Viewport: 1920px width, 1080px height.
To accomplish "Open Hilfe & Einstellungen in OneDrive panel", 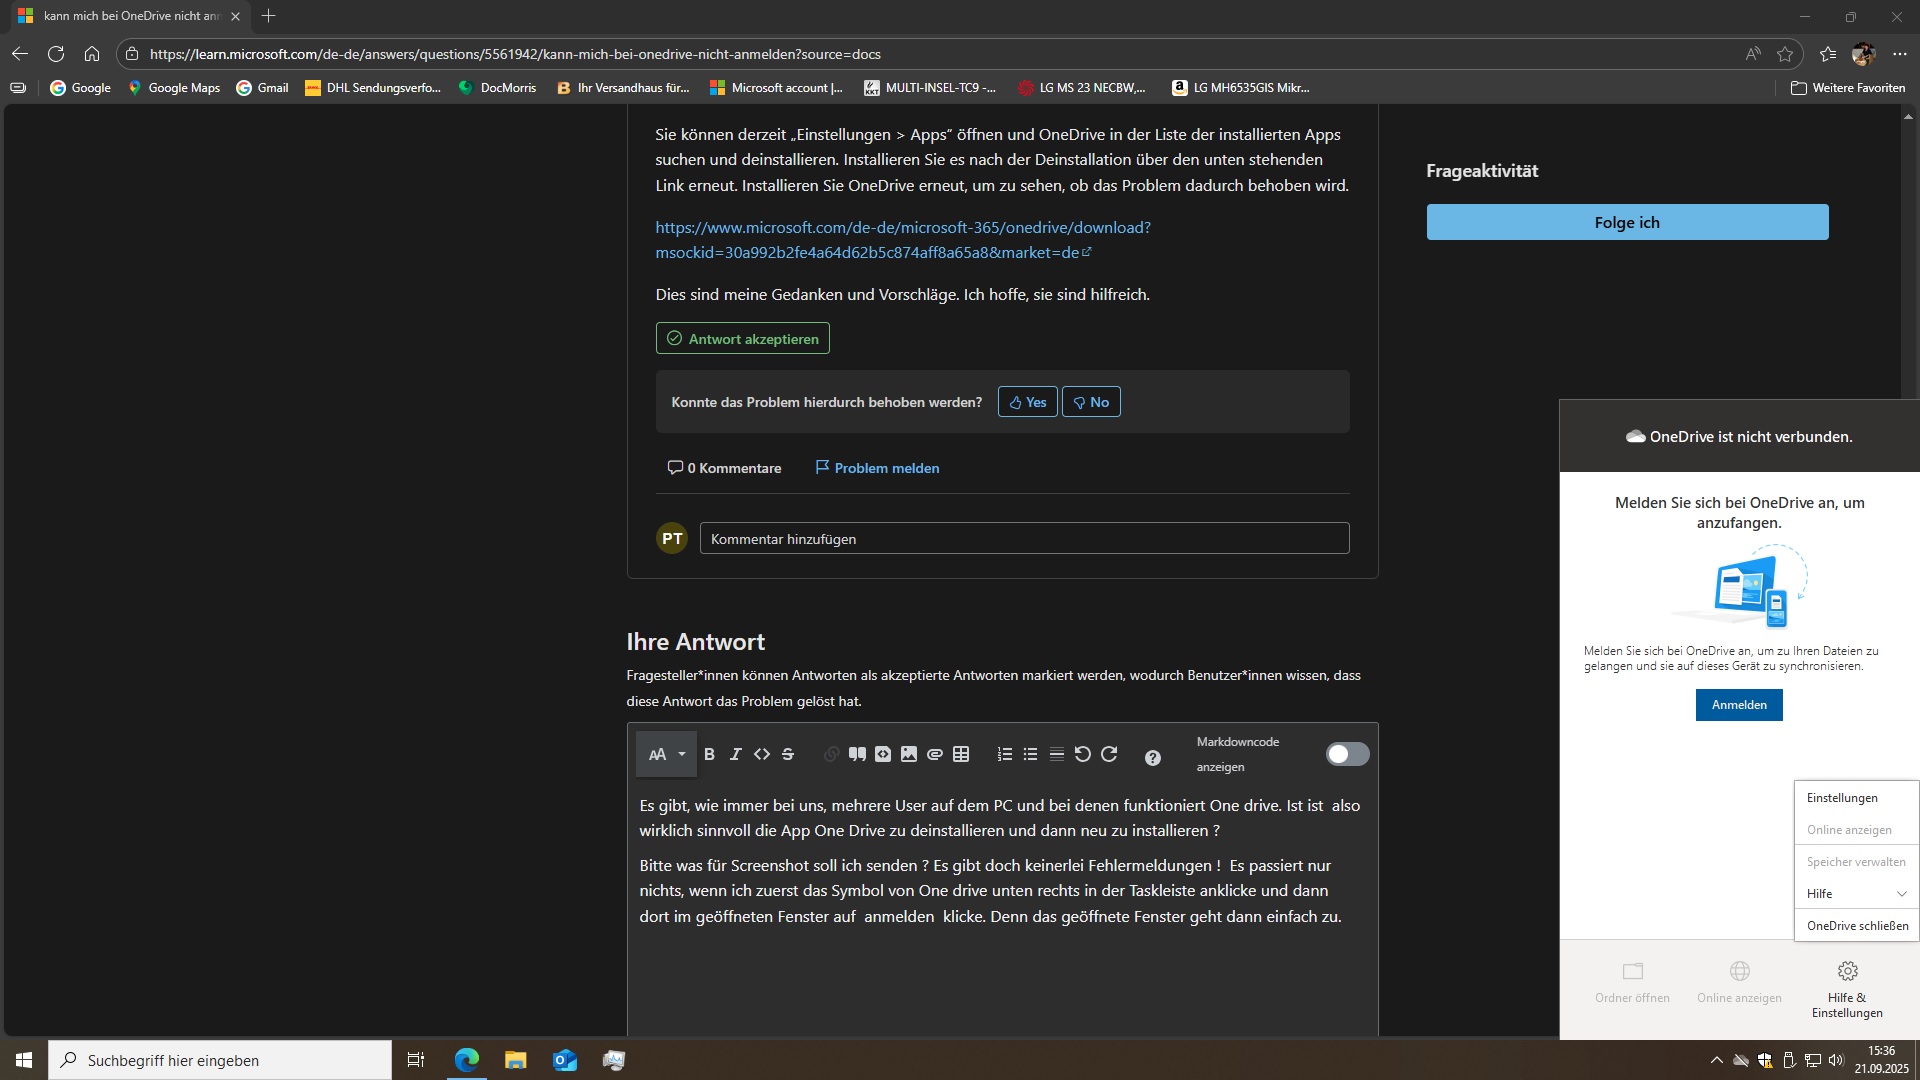I will pyautogui.click(x=1847, y=988).
